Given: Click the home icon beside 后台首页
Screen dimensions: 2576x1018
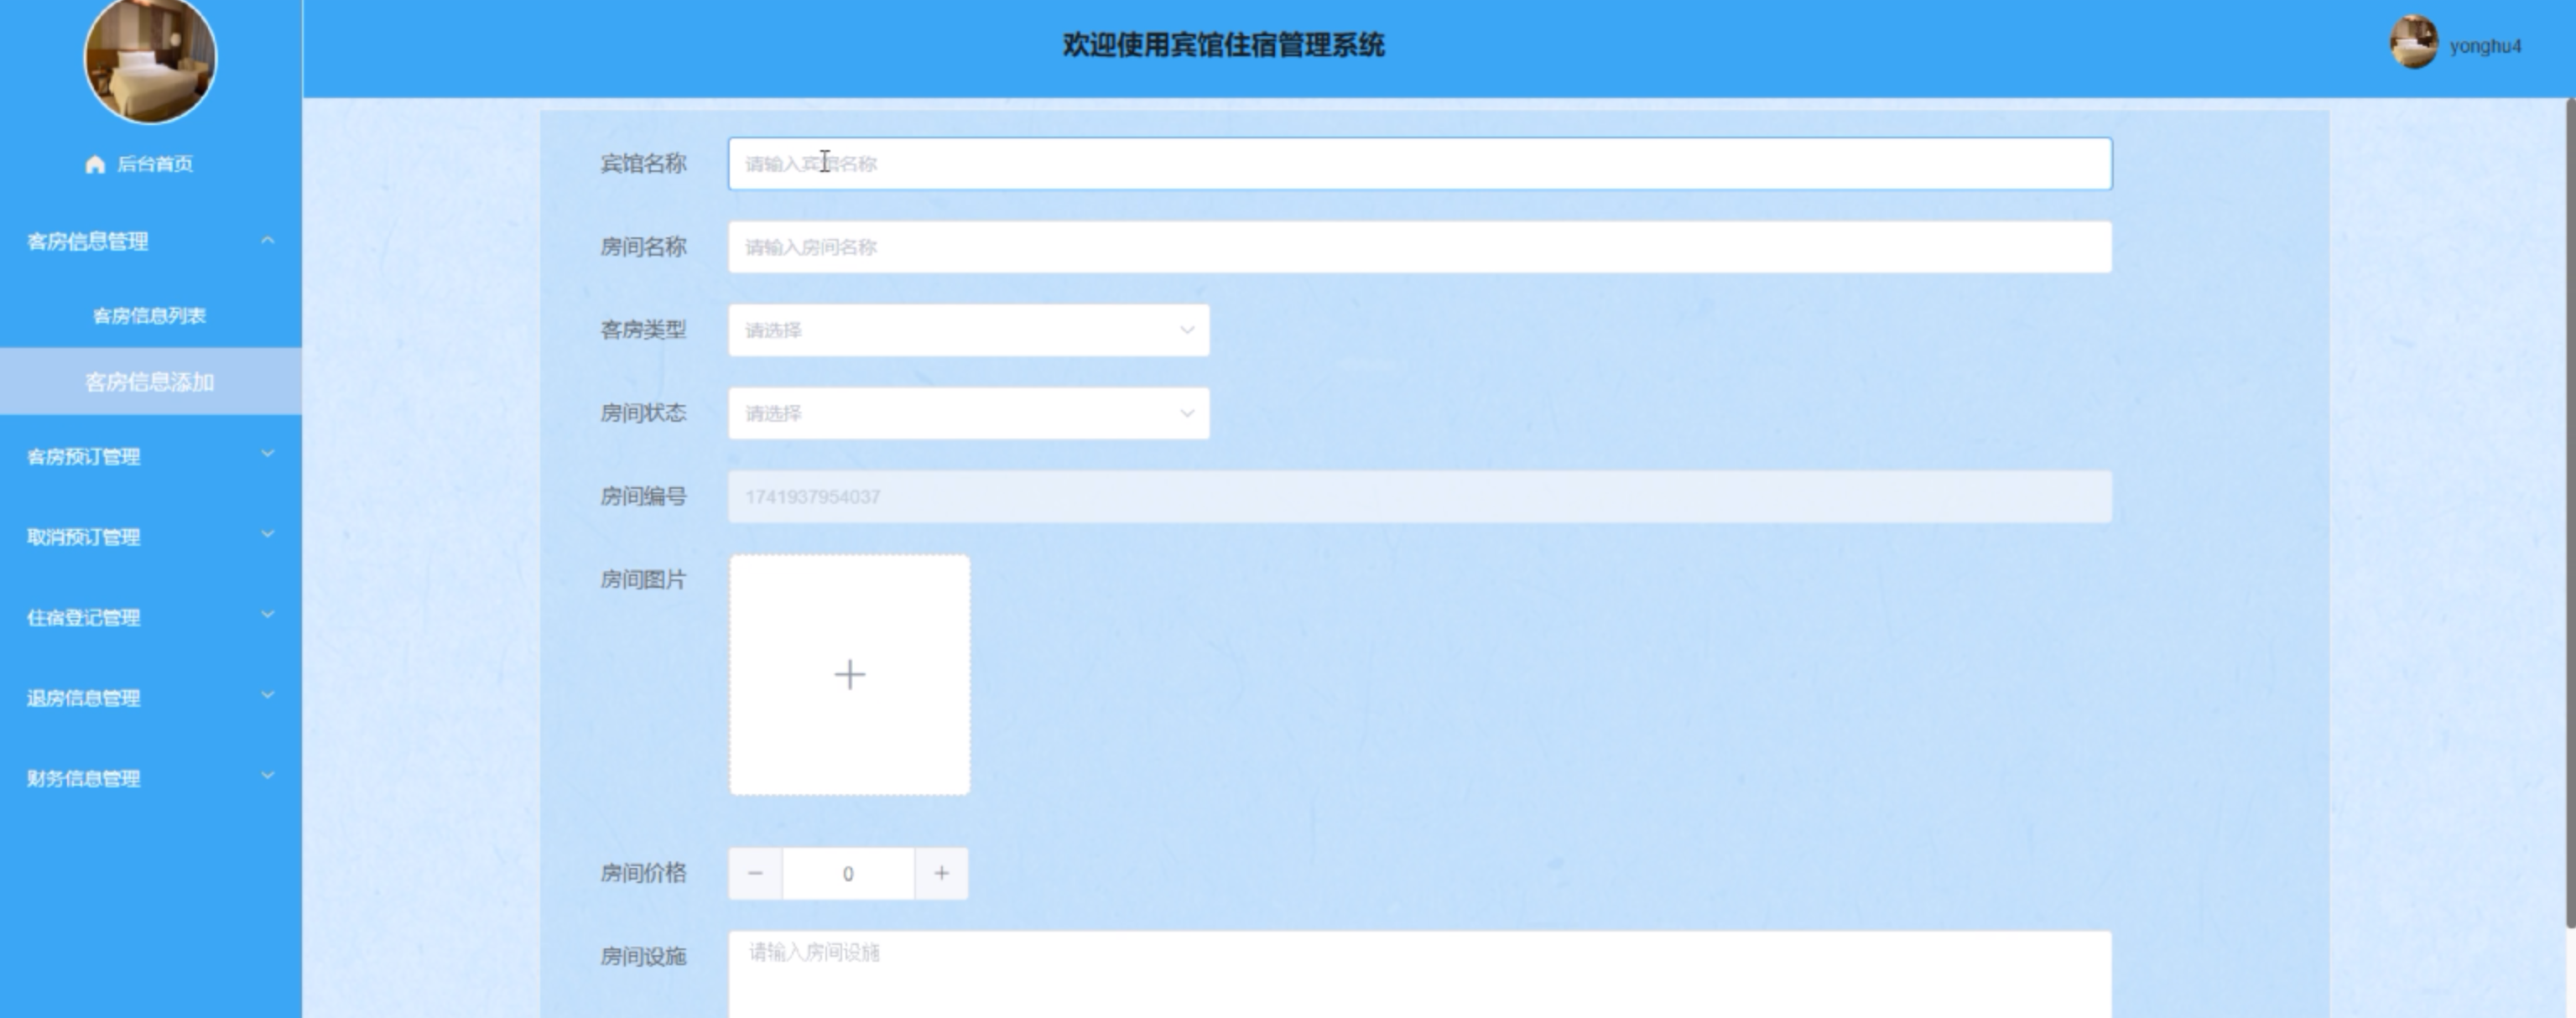Looking at the screenshot, I should pyautogui.click(x=95, y=164).
